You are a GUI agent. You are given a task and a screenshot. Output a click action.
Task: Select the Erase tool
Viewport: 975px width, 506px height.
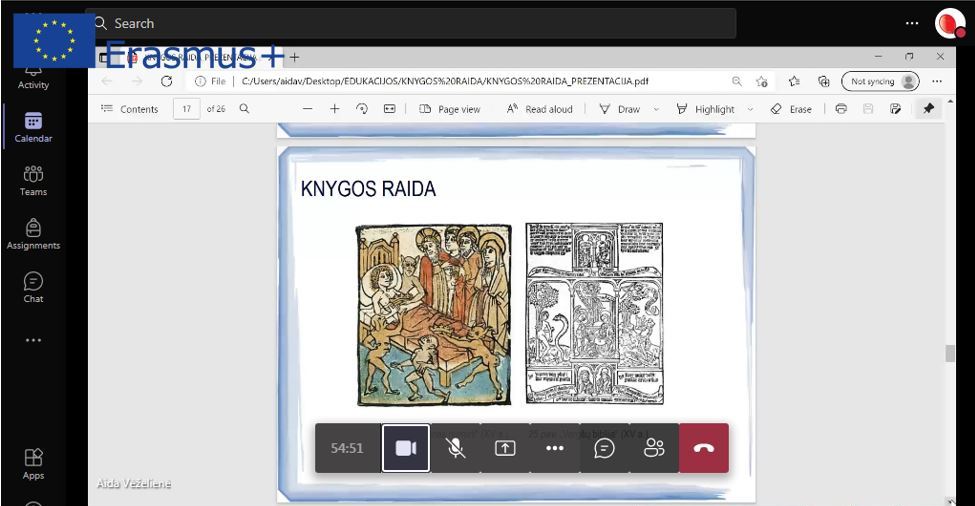[791, 109]
